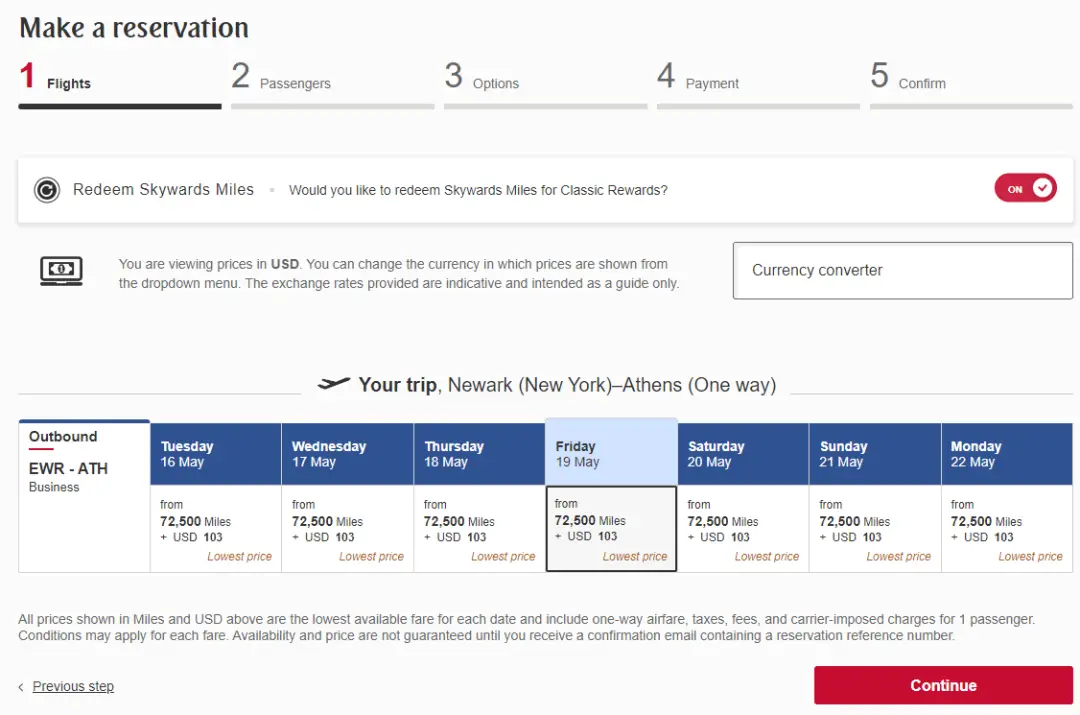Open the Currency converter dropdown
1080x715 pixels.
(902, 270)
